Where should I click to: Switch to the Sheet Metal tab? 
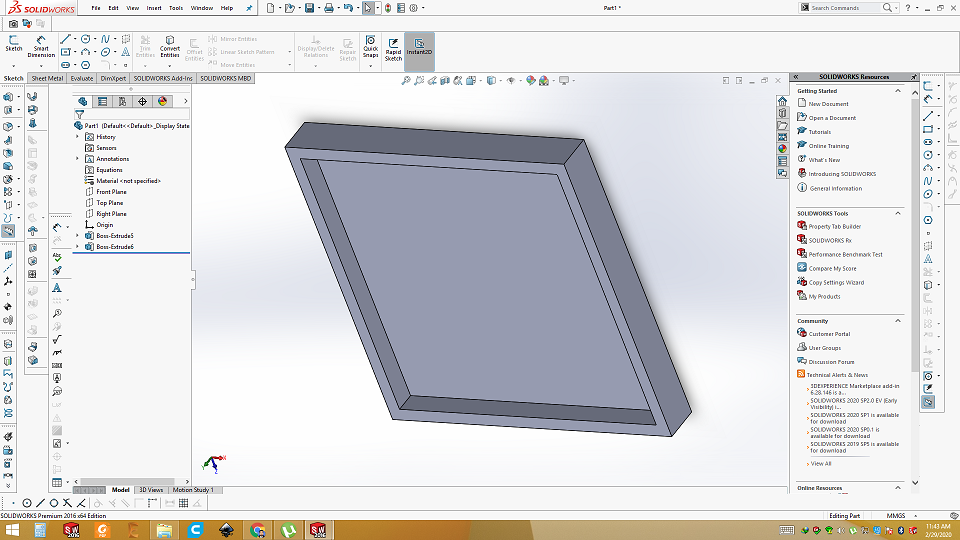[47, 78]
